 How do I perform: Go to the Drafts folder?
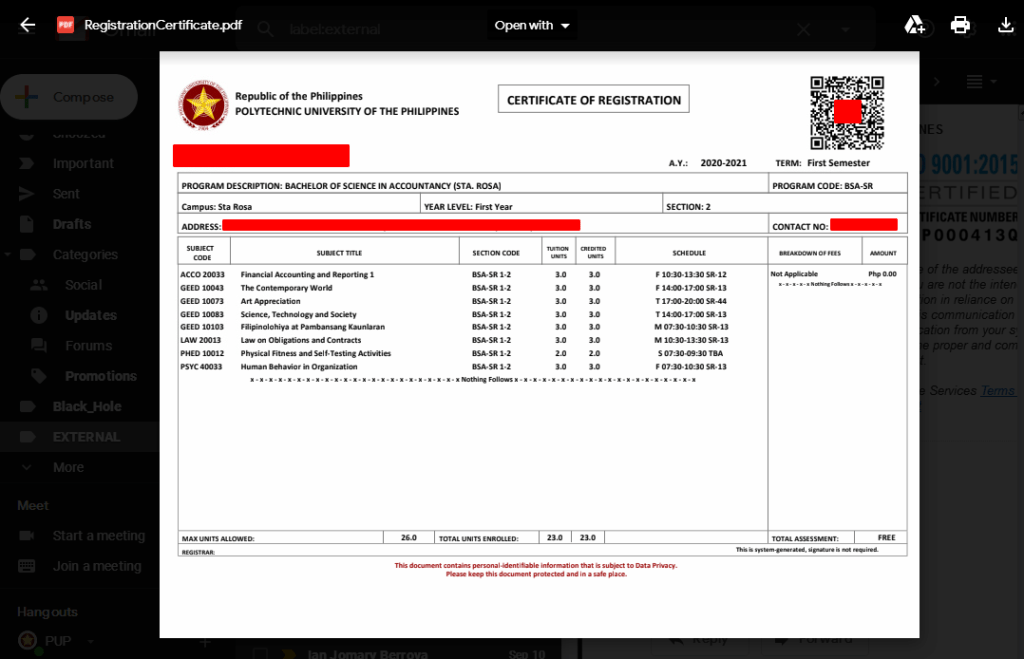click(x=71, y=224)
